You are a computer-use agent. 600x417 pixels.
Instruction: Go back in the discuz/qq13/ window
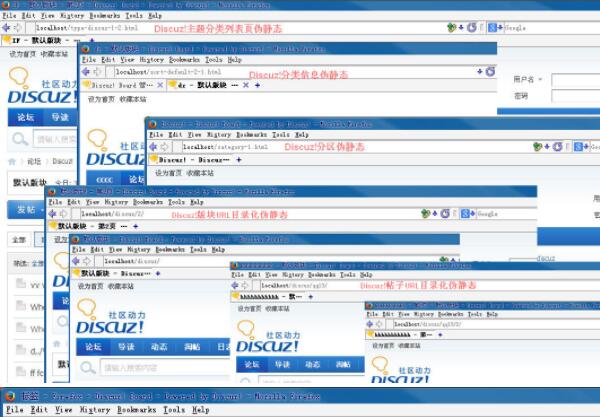click(235, 285)
